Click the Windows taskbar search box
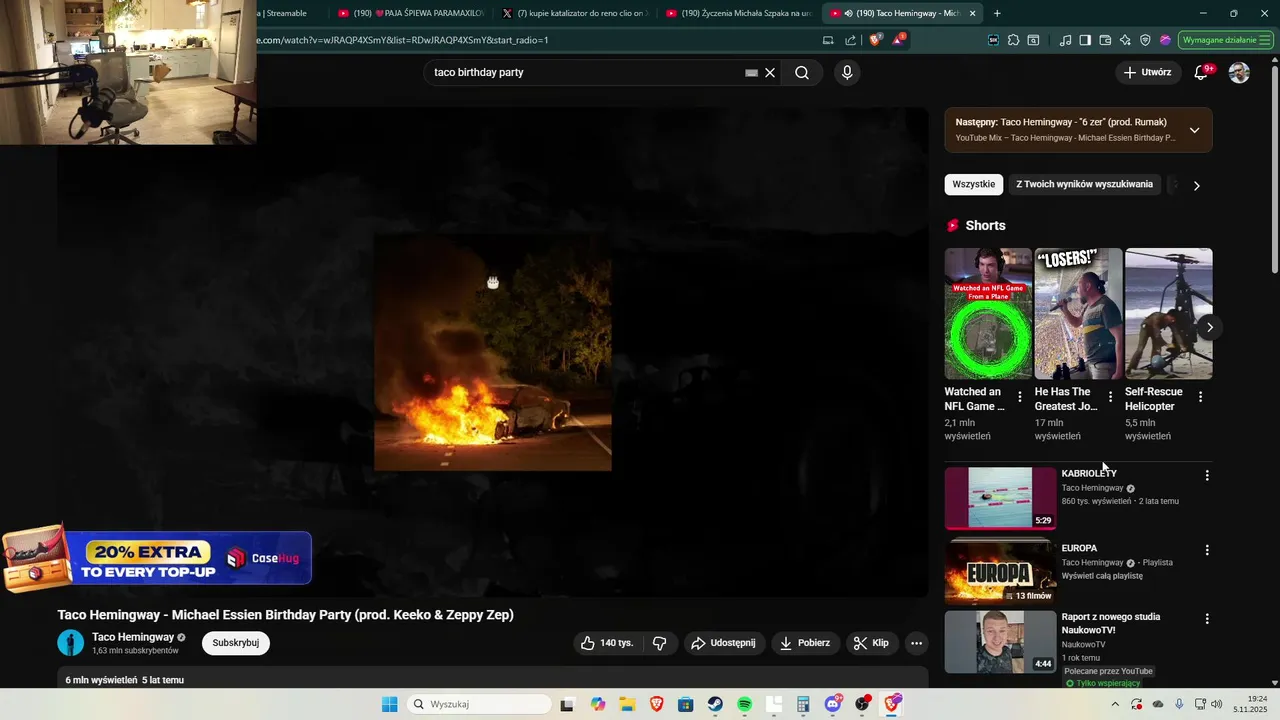The height and width of the screenshot is (720, 1280). click(x=481, y=704)
